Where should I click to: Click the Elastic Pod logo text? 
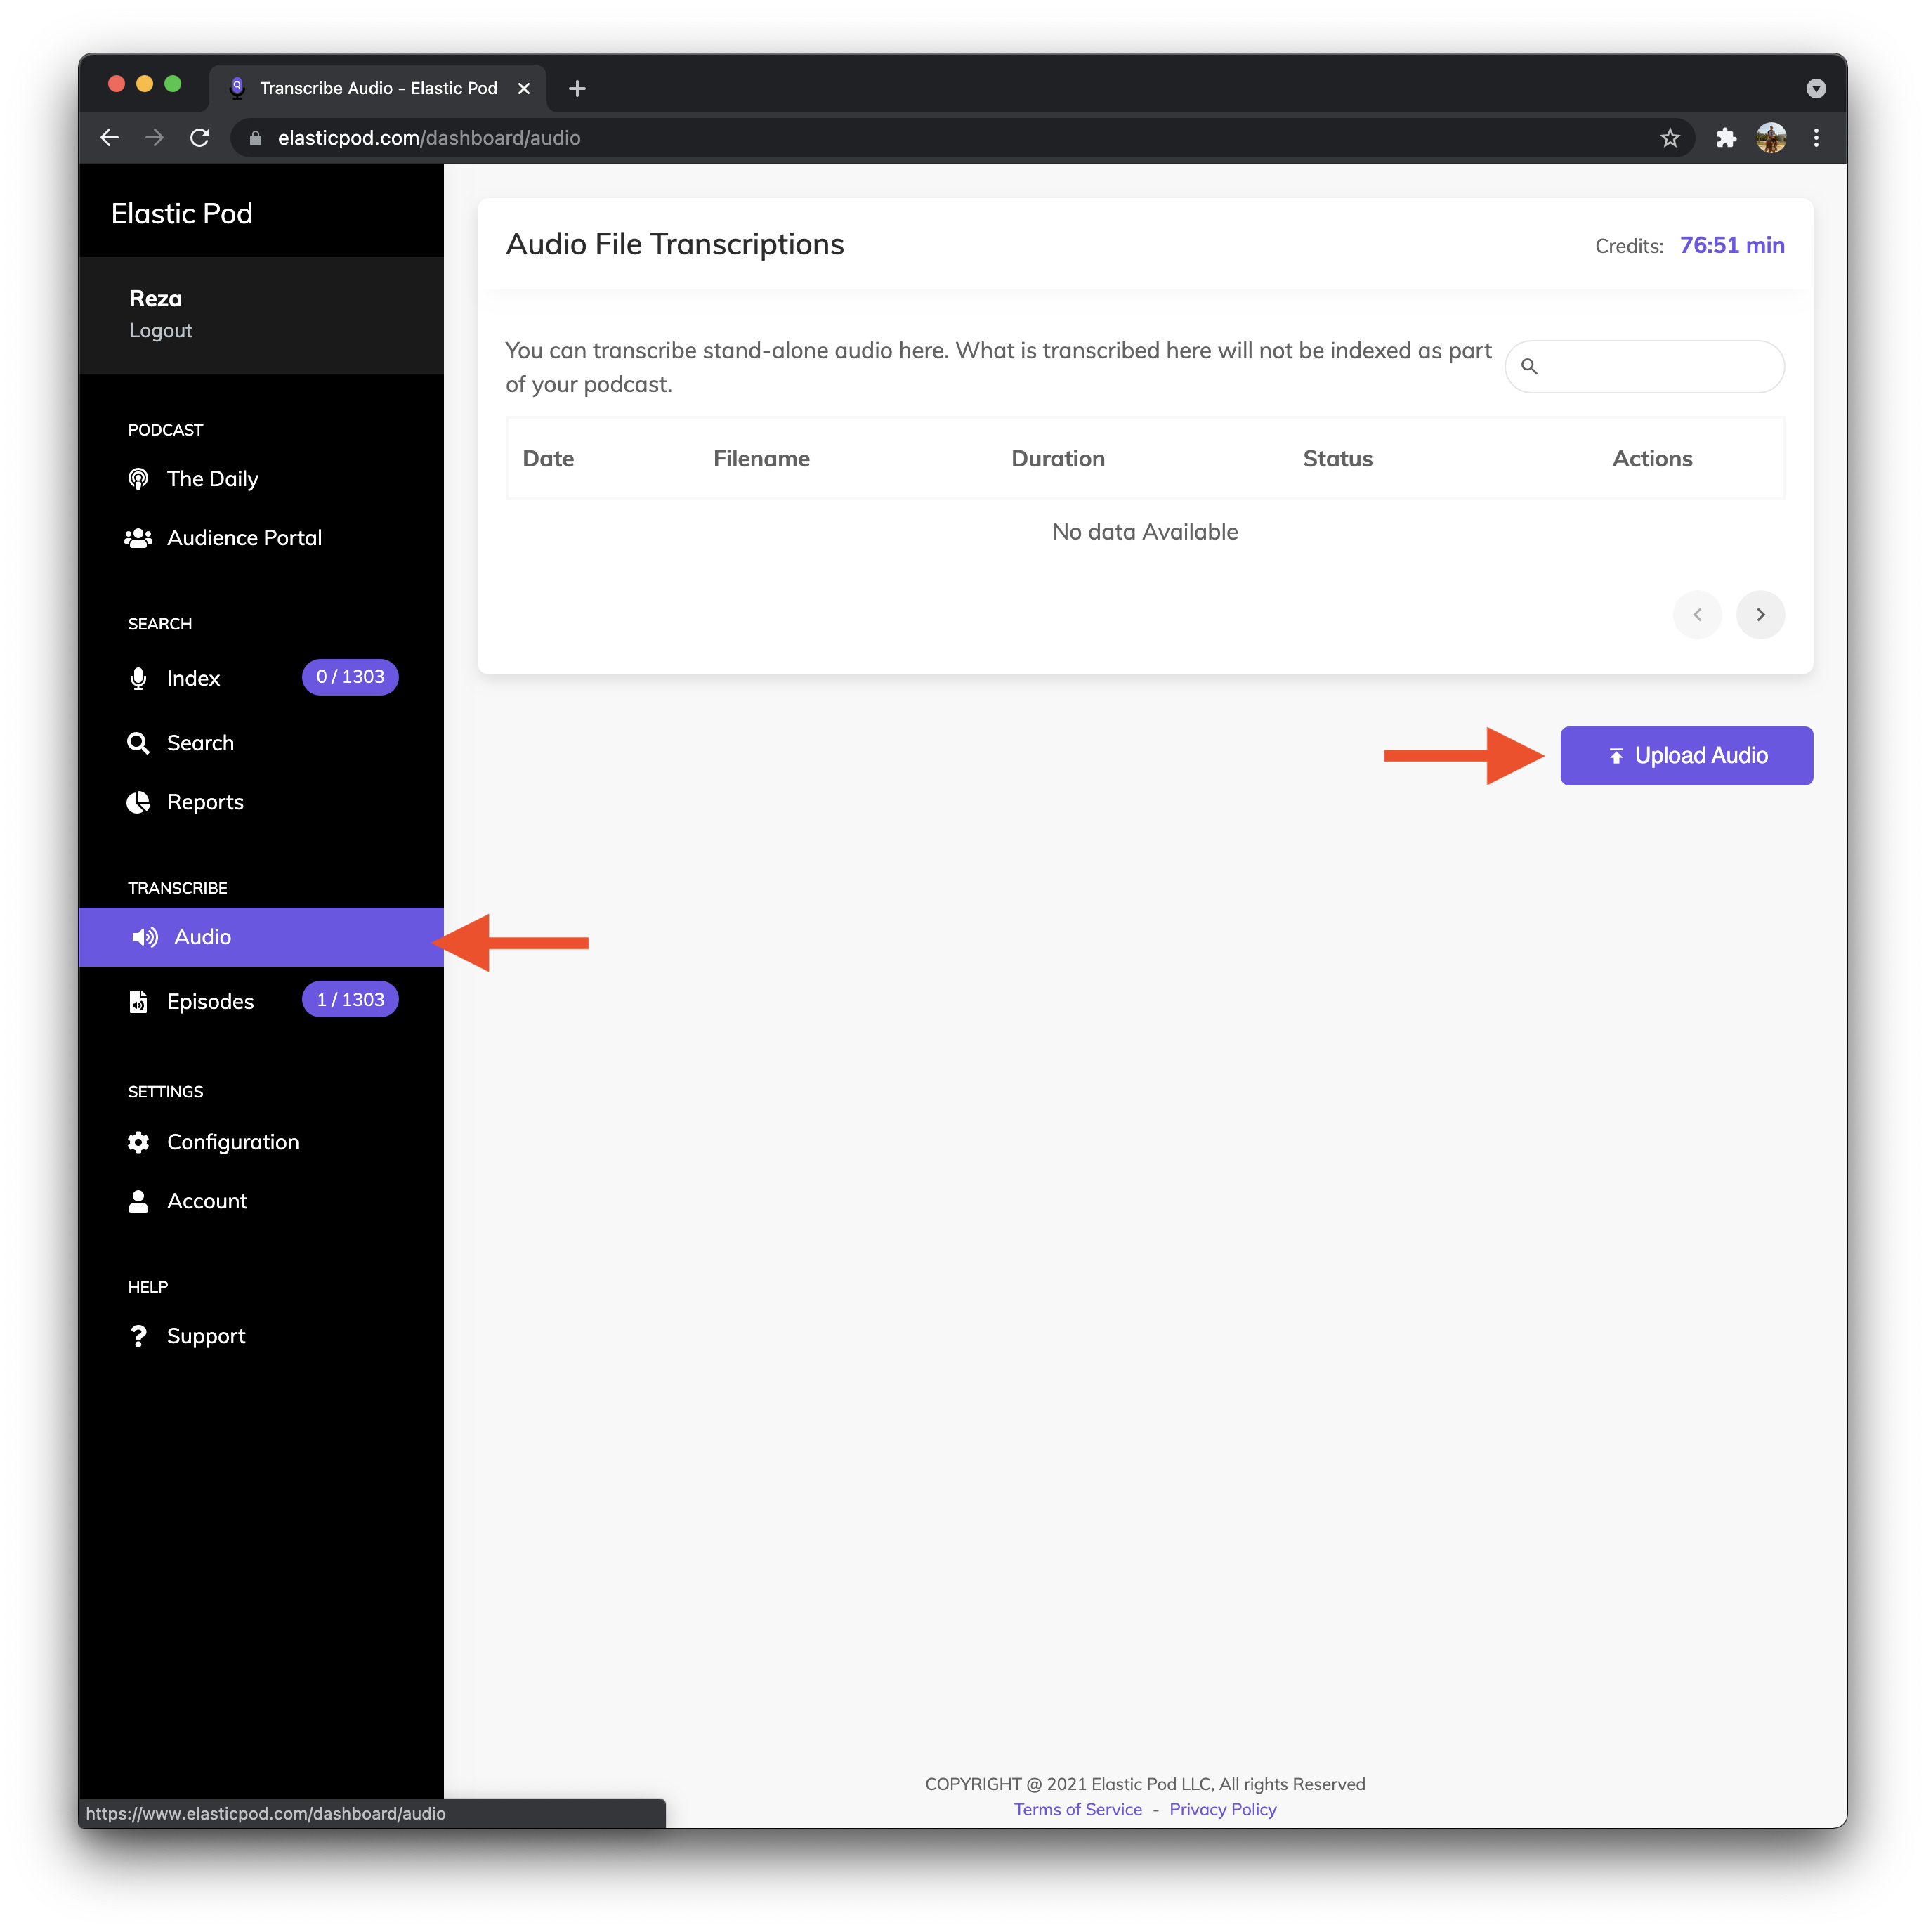click(x=182, y=214)
